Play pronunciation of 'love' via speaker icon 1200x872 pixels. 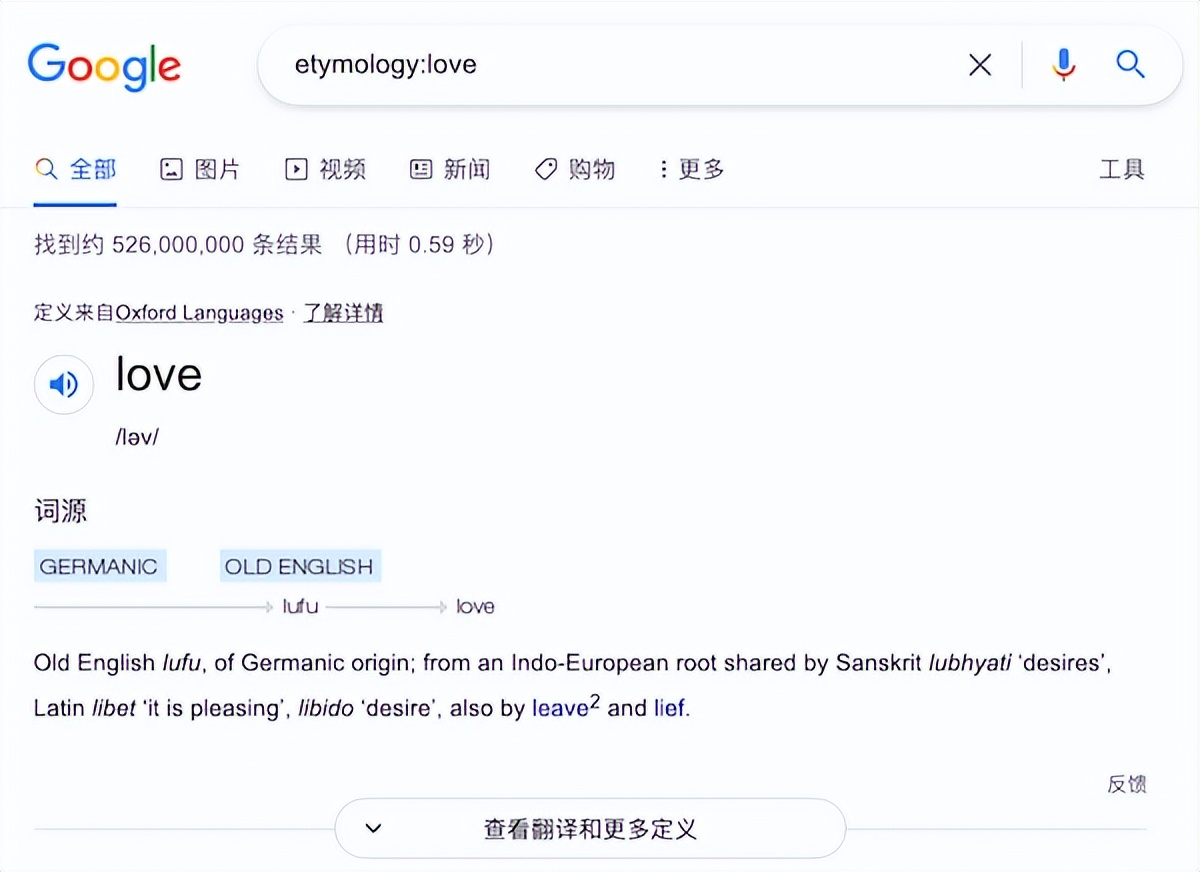[63, 384]
